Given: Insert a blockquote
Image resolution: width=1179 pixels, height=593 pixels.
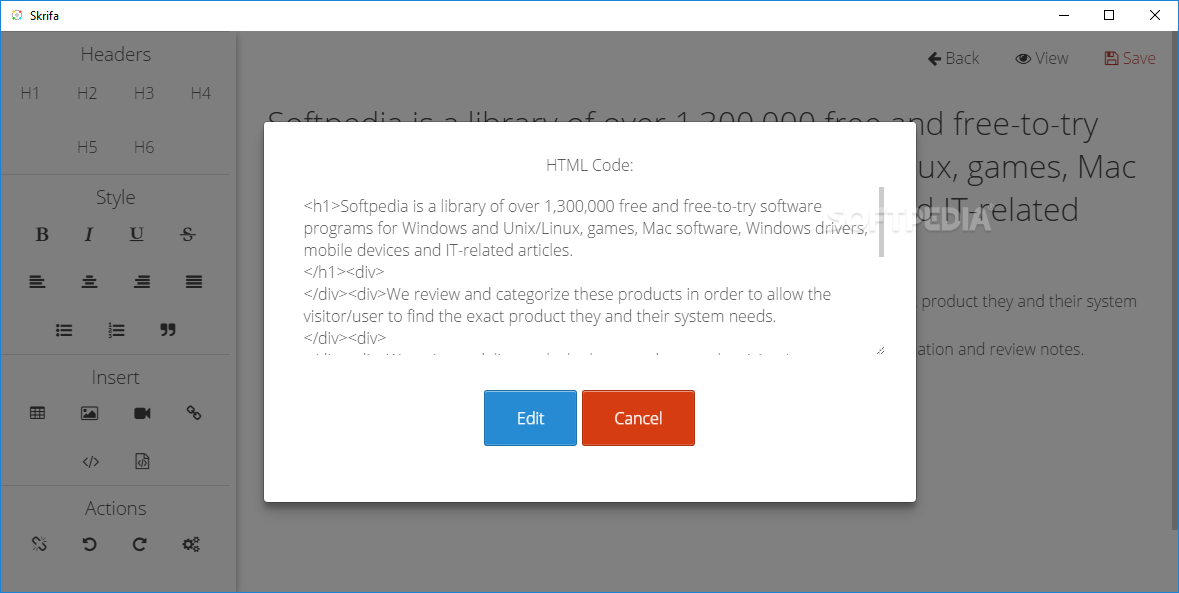Looking at the screenshot, I should tap(168, 330).
